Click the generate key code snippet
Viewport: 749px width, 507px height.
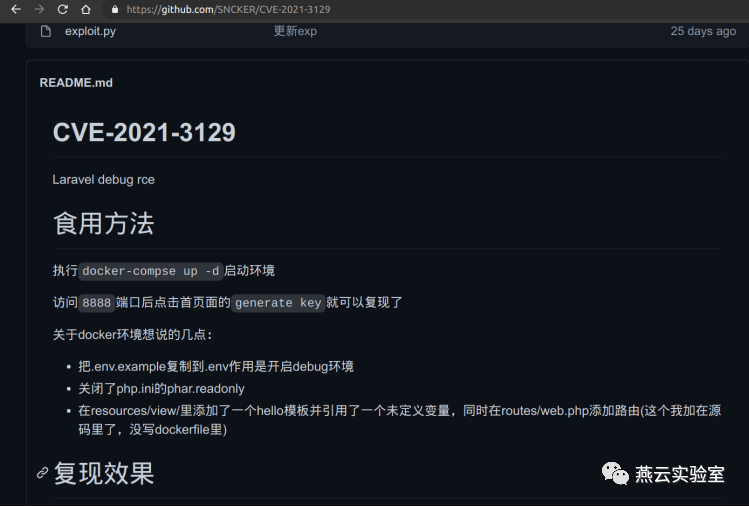(x=278, y=303)
